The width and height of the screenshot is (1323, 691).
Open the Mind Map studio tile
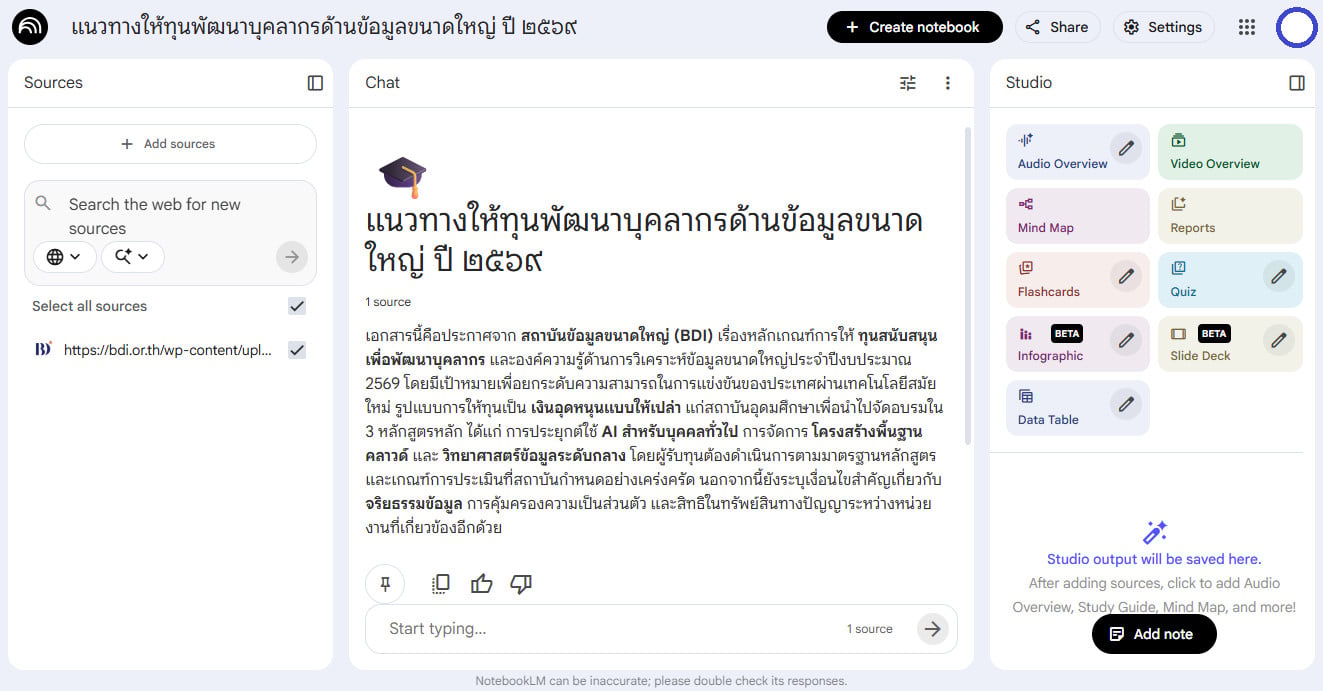click(1078, 216)
